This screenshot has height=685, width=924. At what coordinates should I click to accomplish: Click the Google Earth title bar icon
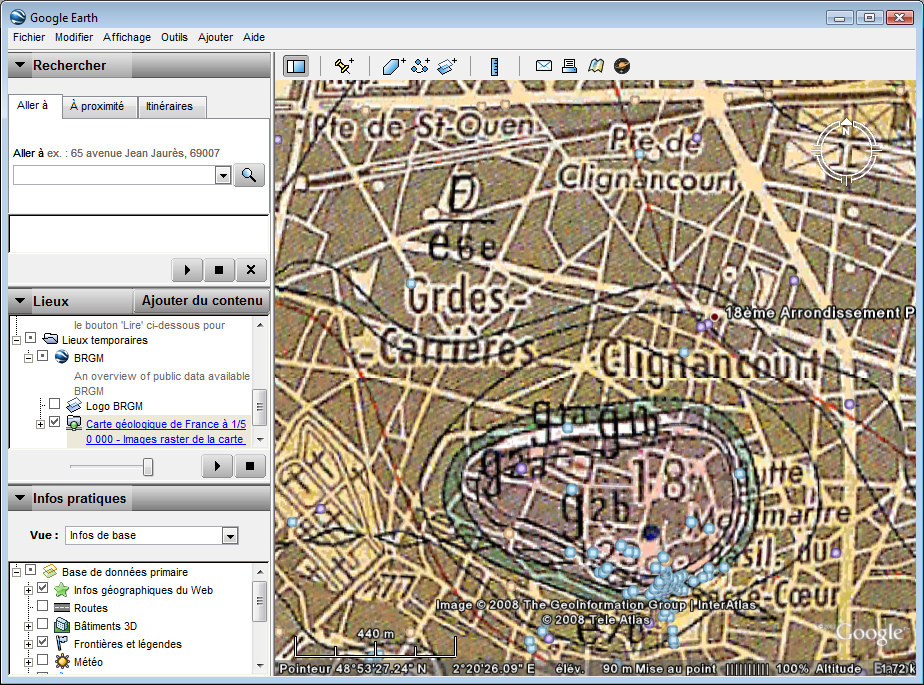point(18,17)
